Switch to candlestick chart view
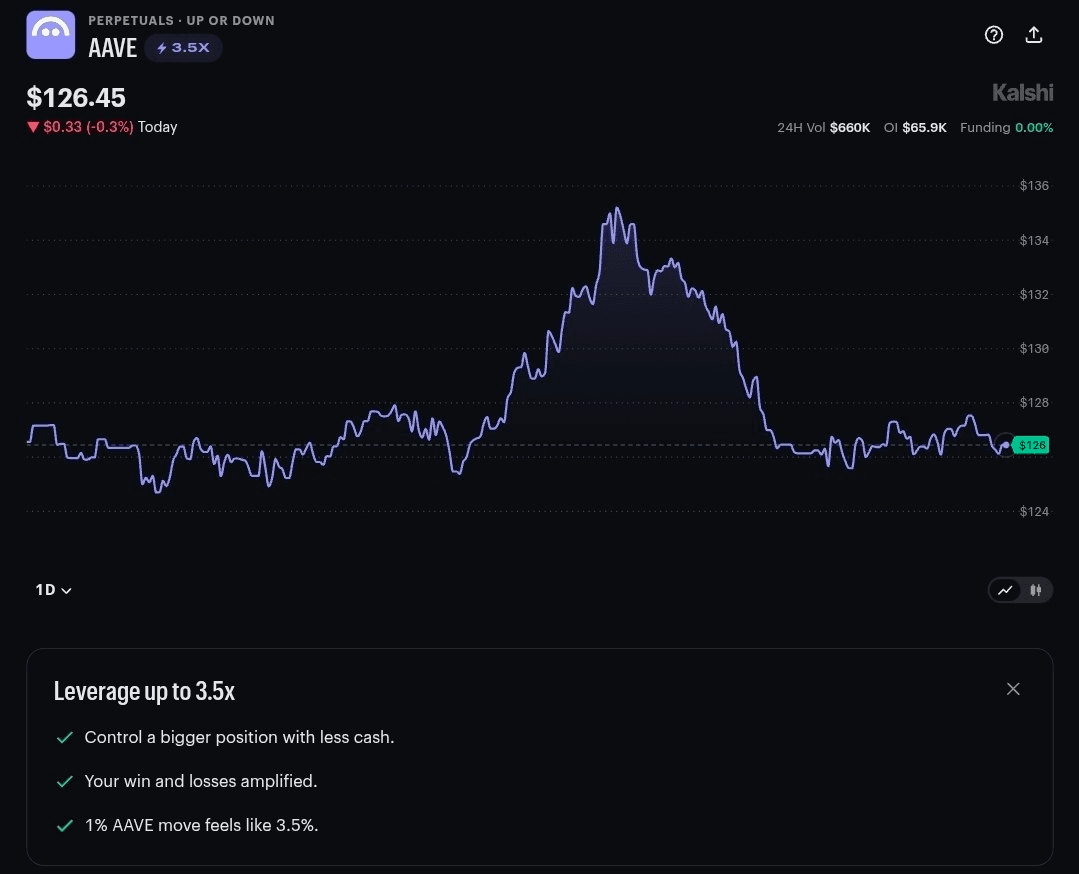1079x874 pixels. 1036,590
